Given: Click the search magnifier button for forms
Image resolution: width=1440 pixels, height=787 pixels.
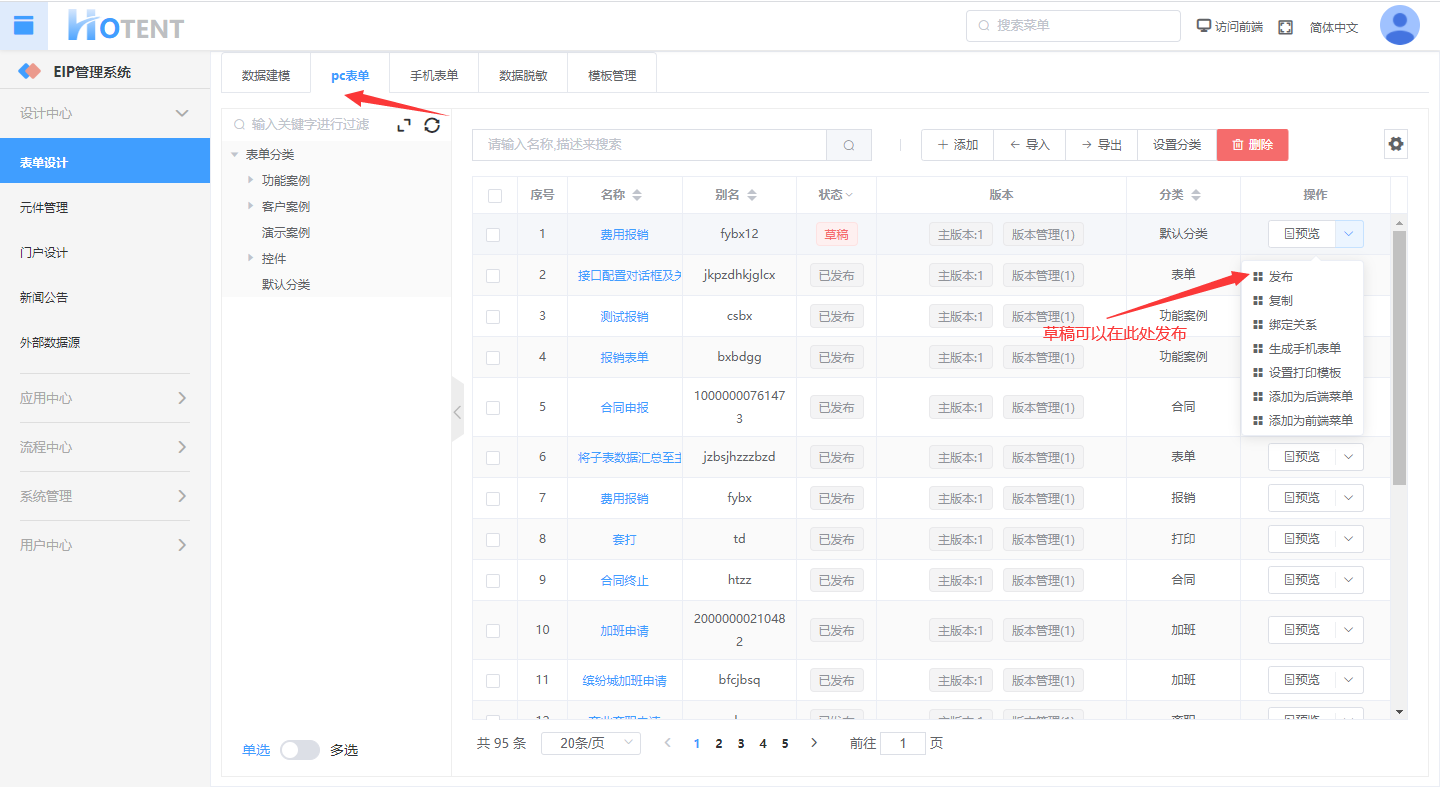Looking at the screenshot, I should point(848,145).
